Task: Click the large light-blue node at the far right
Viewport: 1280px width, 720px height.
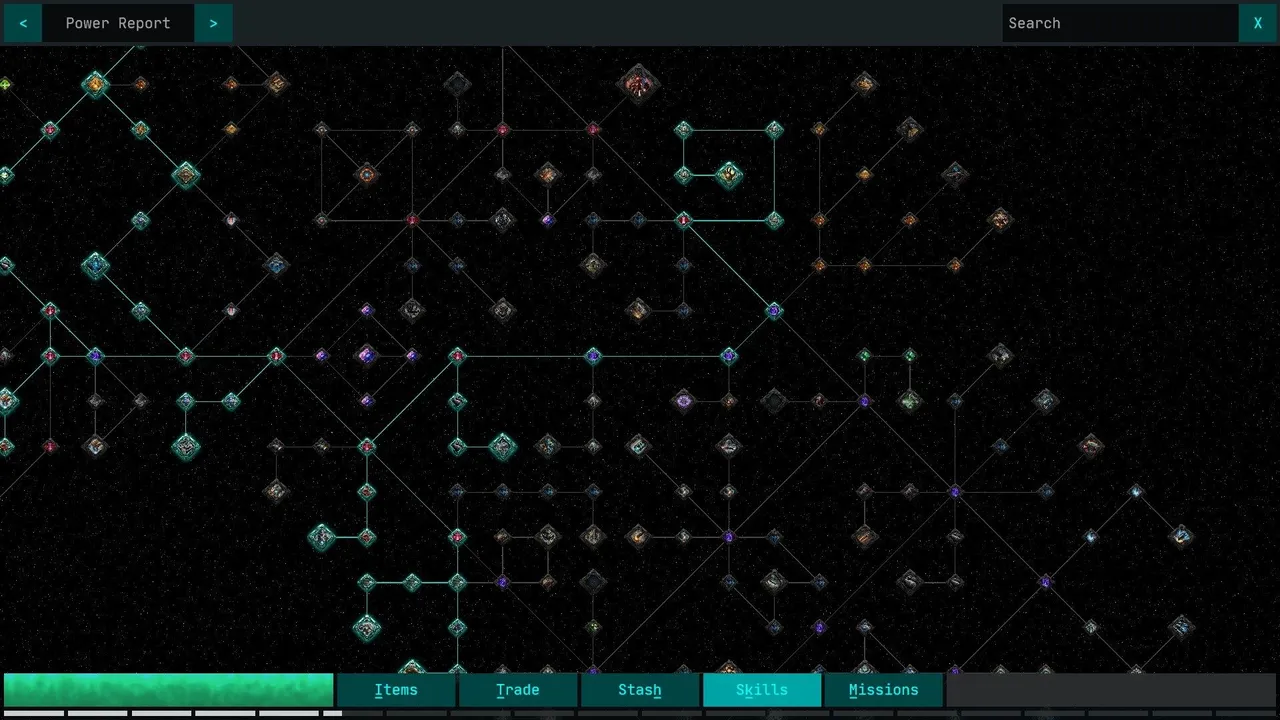Action: [1182, 537]
